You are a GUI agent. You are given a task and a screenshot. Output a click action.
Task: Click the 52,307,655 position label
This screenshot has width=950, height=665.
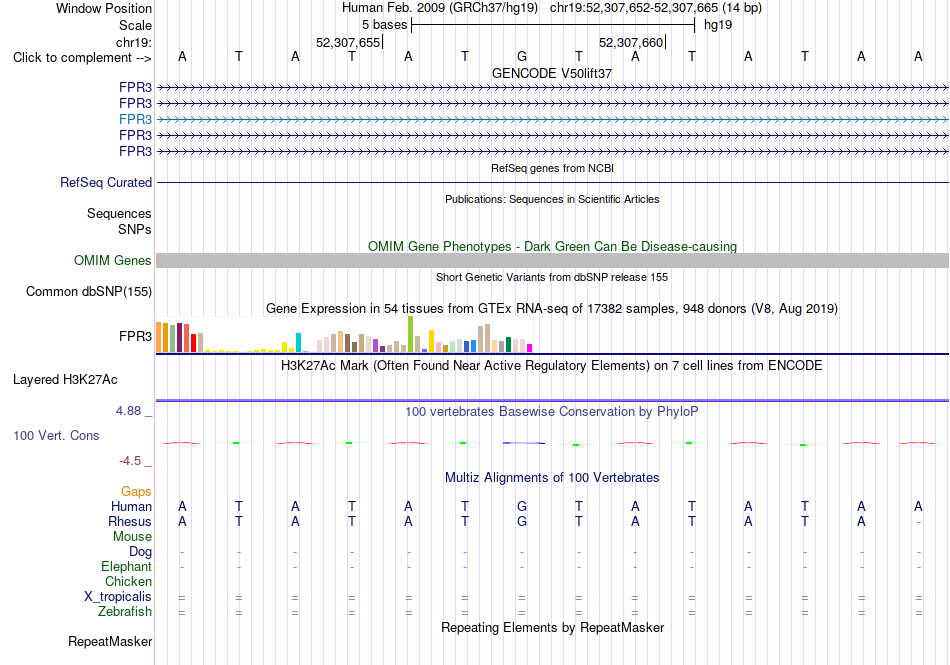348,42
